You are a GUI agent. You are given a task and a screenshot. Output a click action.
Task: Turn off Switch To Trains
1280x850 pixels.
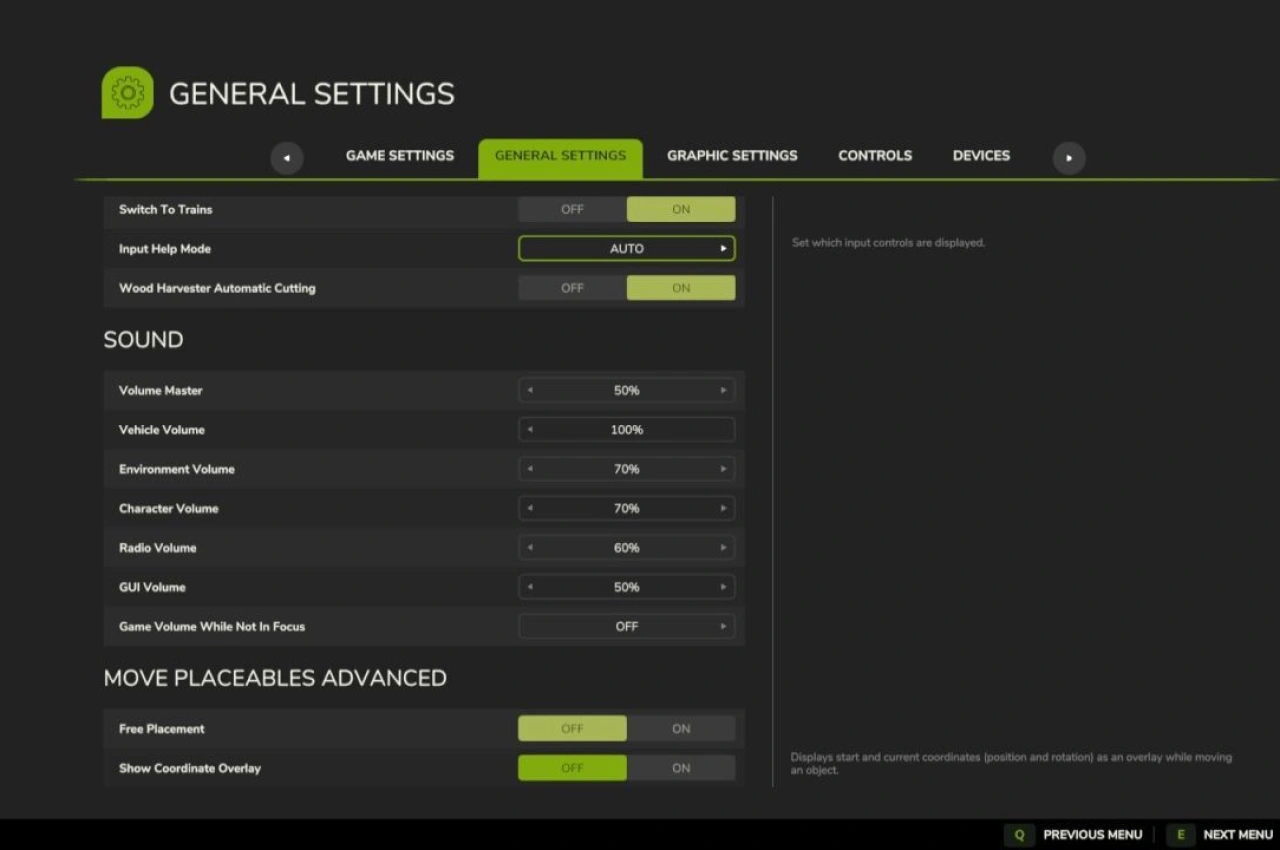pos(571,209)
